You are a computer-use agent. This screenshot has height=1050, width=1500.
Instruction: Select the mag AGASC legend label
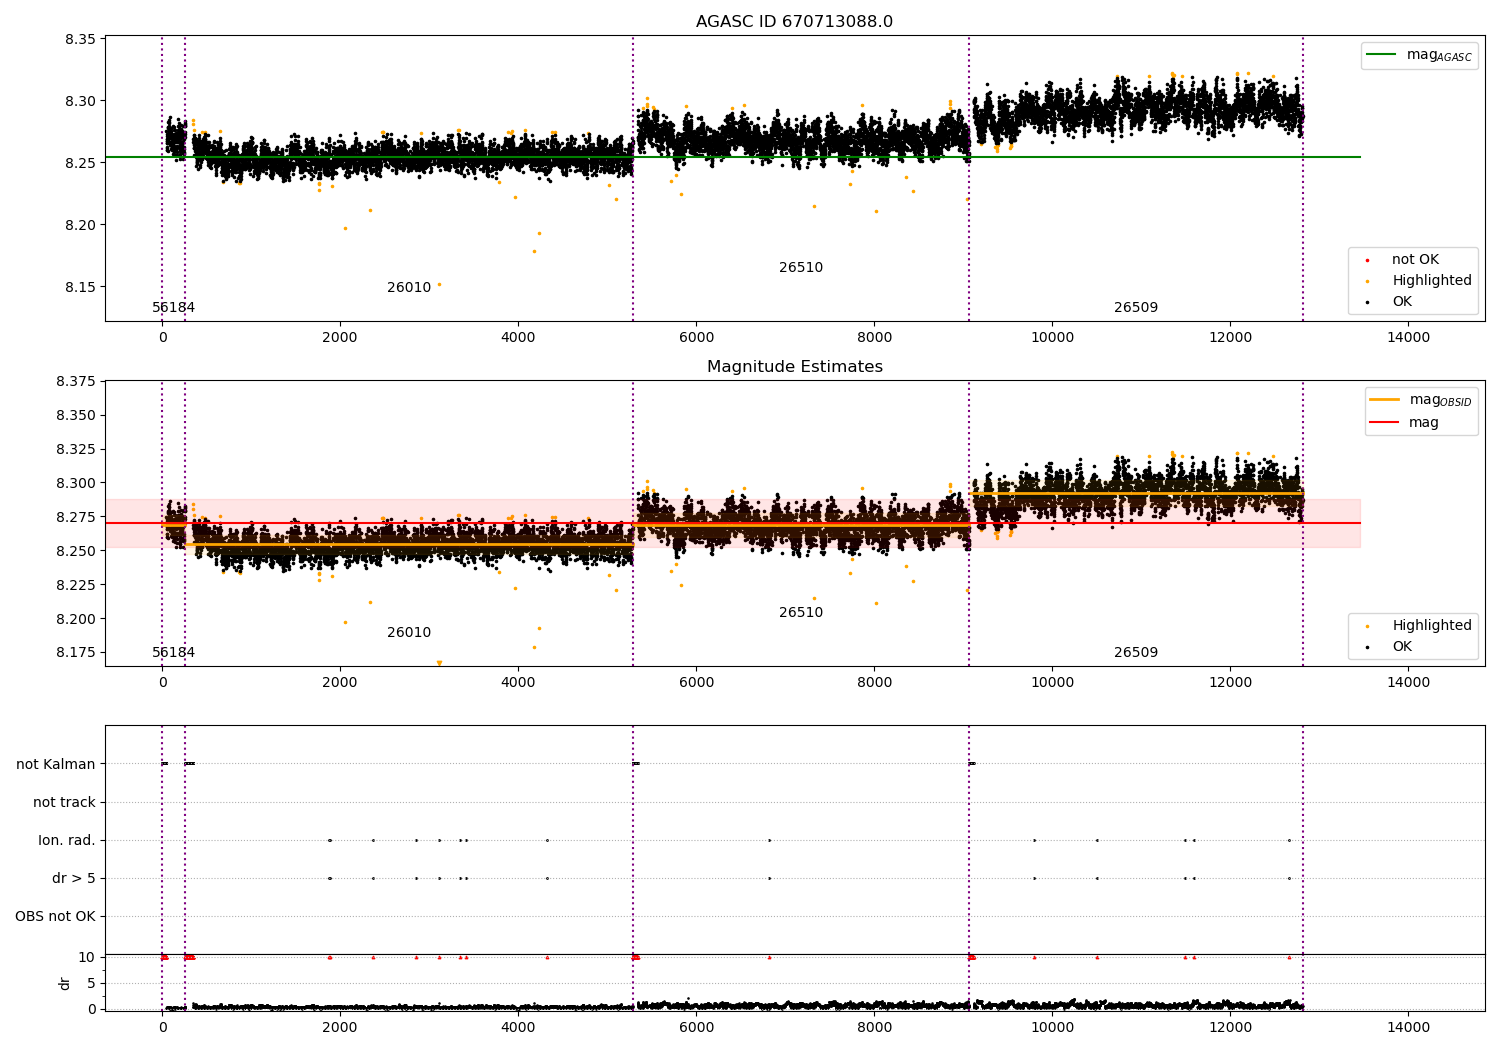1439,55
